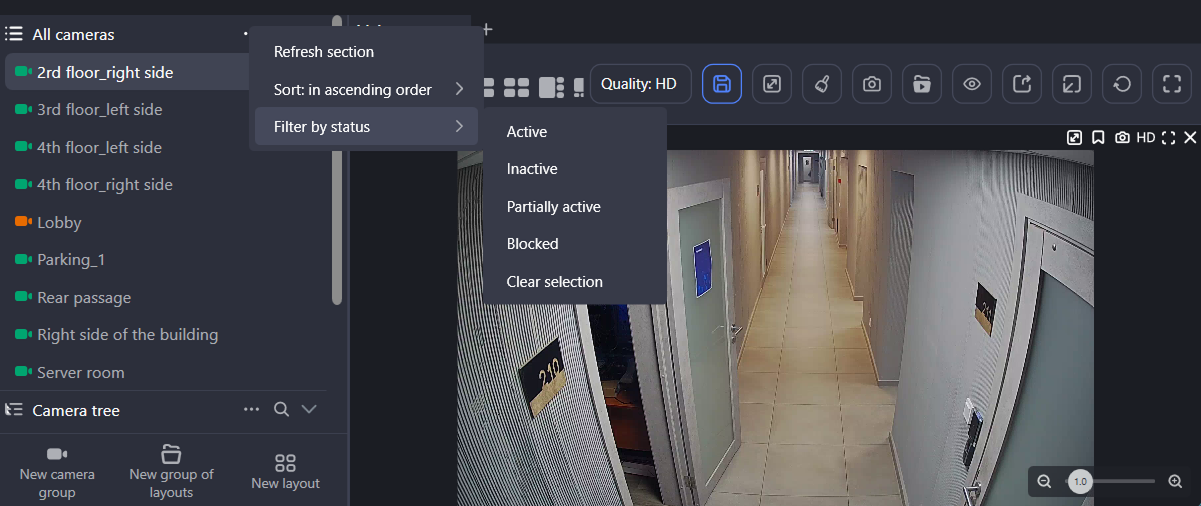Viewport: 1201px width, 506px height.
Task: Click the rotate refresh icon in toolbar
Action: click(x=1122, y=84)
